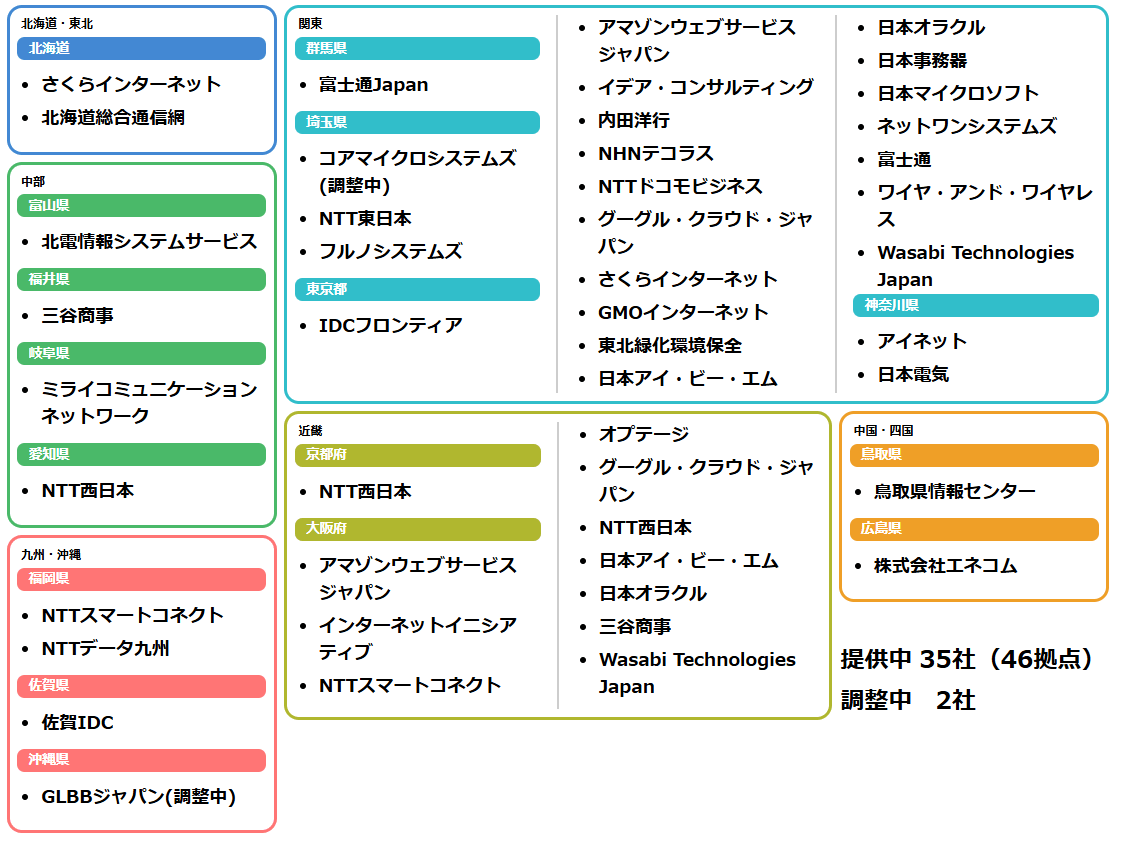
Task: Click the 佐賀県 header bar
Action: [x=142, y=686]
